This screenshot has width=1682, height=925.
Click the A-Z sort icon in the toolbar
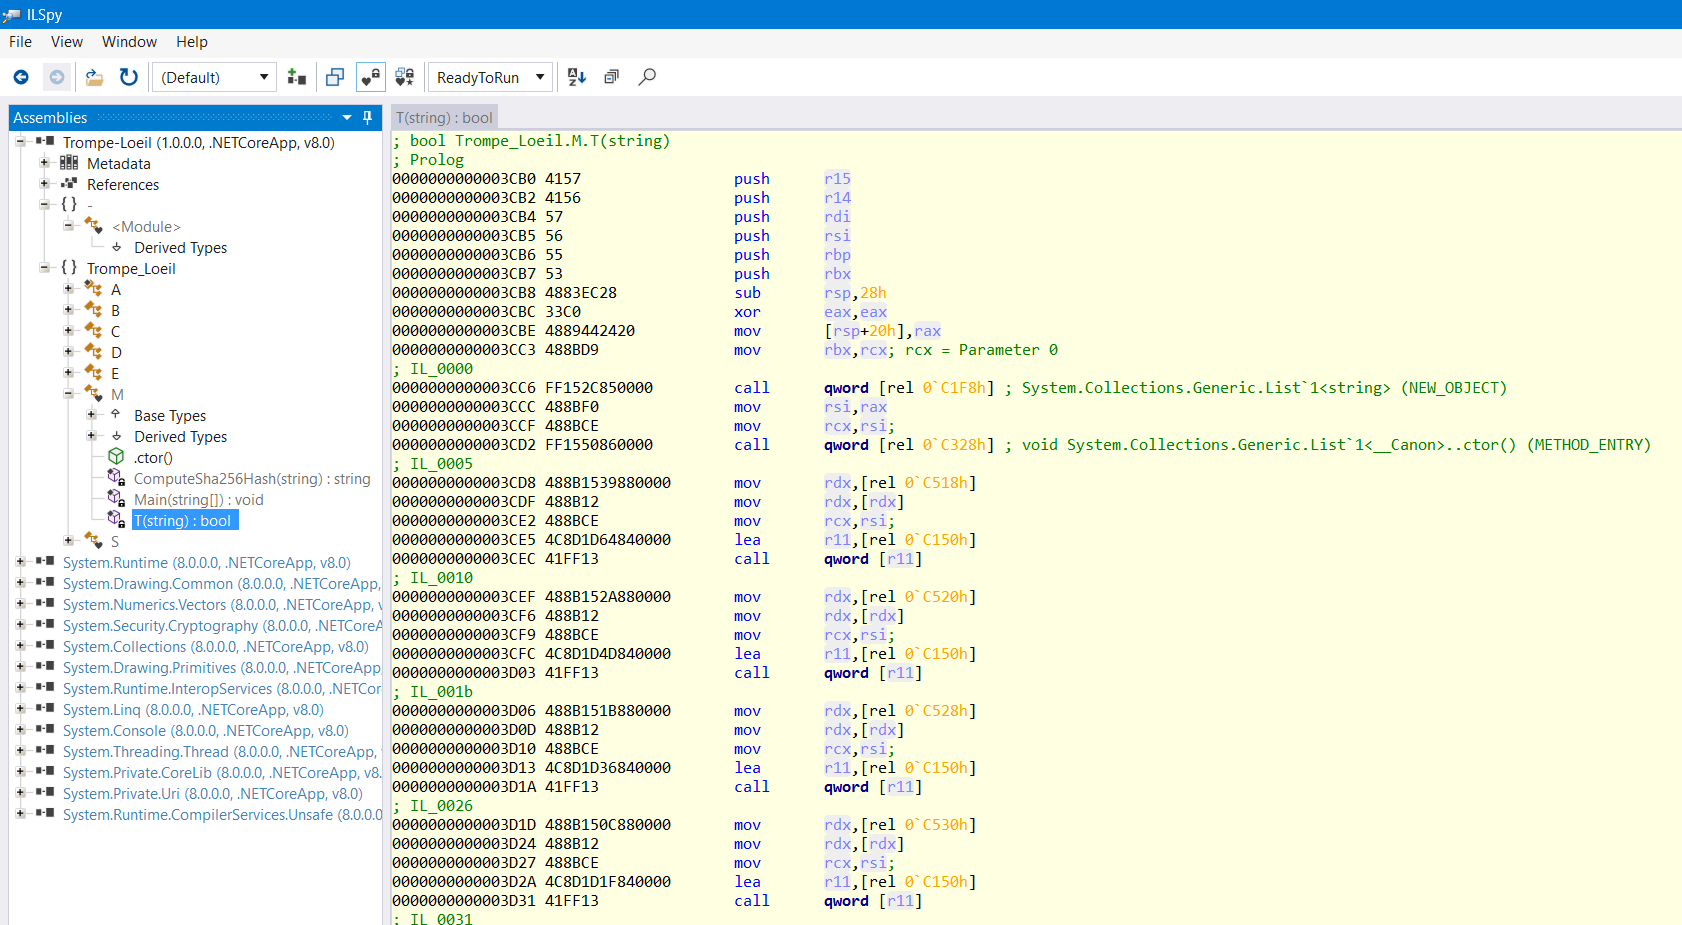(577, 77)
